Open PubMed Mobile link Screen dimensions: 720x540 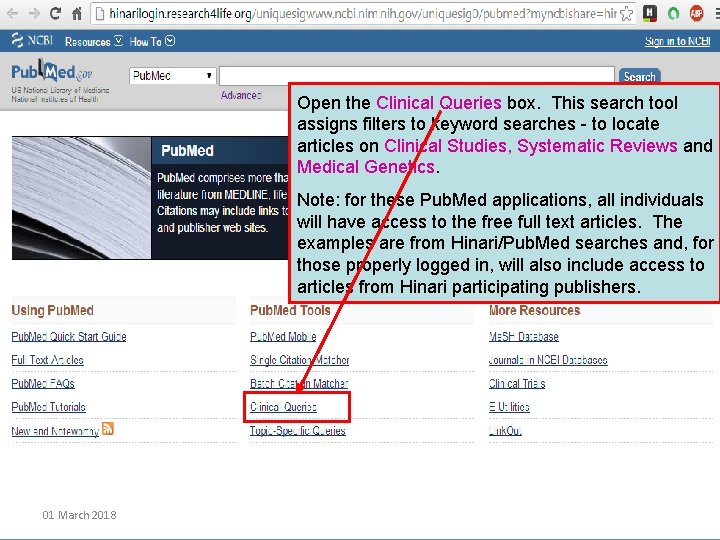click(x=283, y=337)
